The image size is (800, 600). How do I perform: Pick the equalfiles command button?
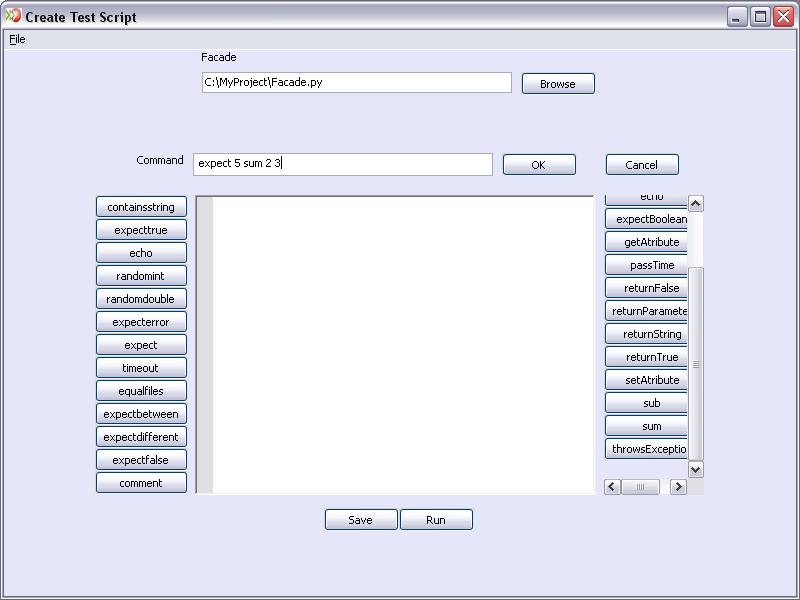(141, 391)
